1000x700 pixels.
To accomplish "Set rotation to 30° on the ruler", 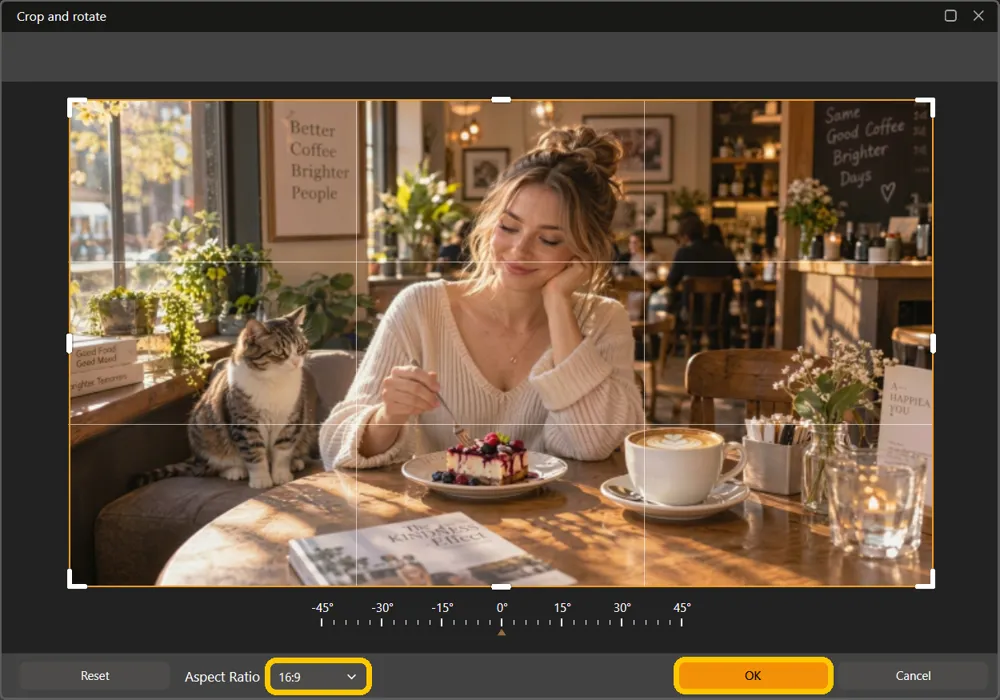I will click(621, 622).
